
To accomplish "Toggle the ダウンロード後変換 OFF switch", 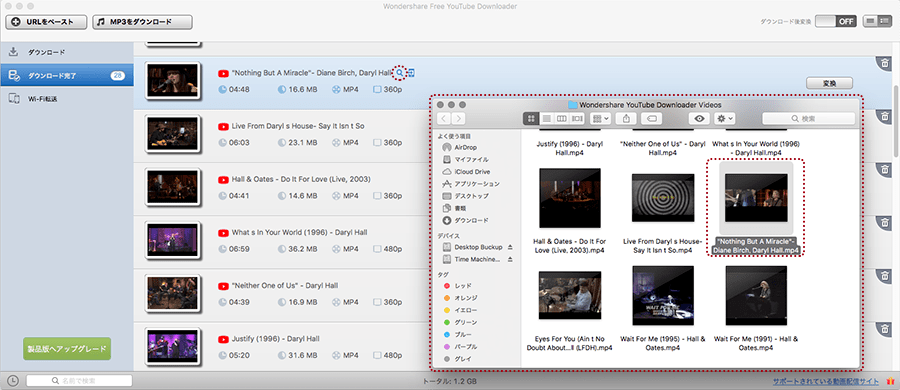I will click(x=836, y=21).
